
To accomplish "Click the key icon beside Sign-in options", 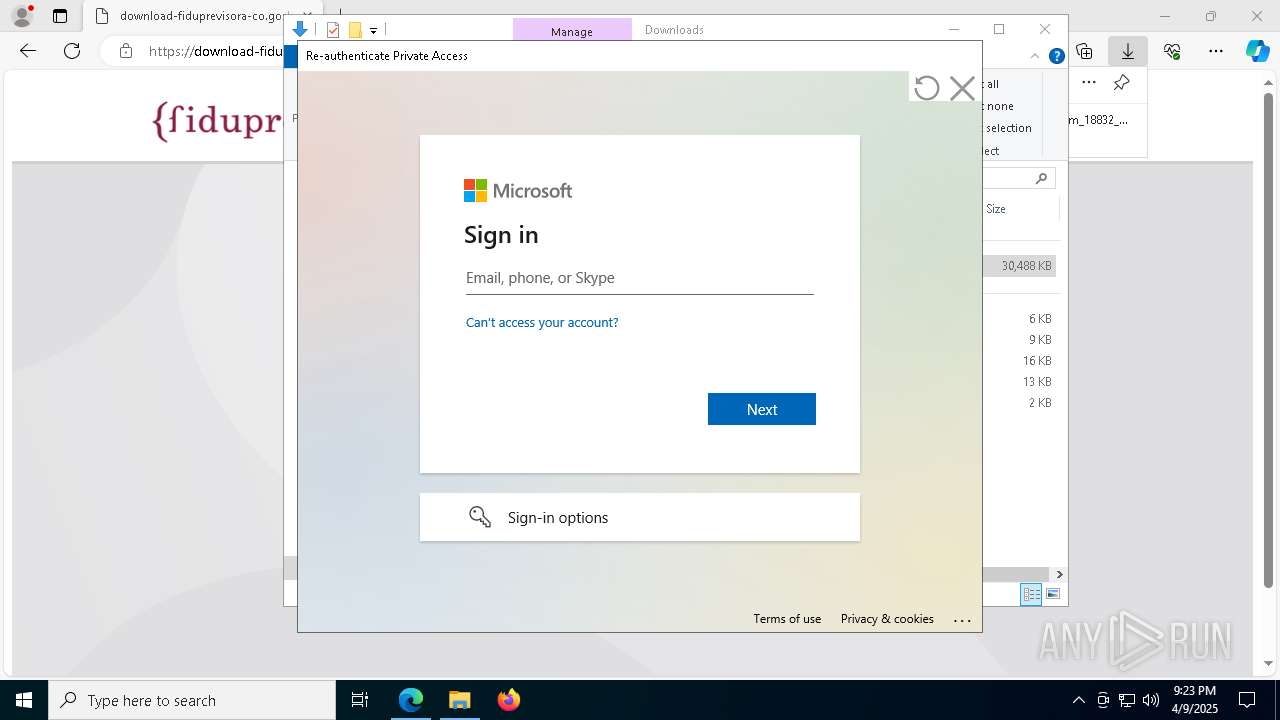I will (x=480, y=517).
